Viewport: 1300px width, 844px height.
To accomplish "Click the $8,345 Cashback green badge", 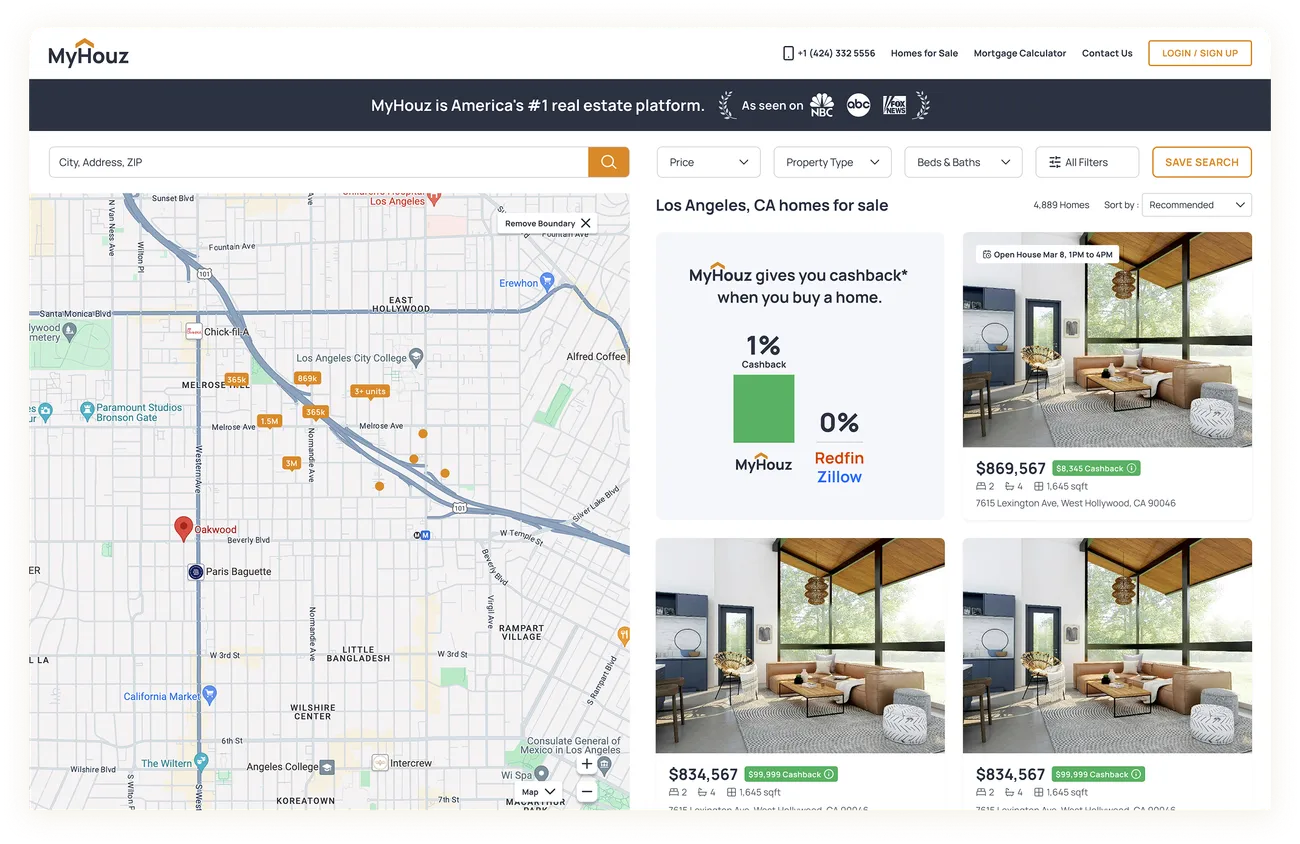I will pyautogui.click(x=1096, y=468).
